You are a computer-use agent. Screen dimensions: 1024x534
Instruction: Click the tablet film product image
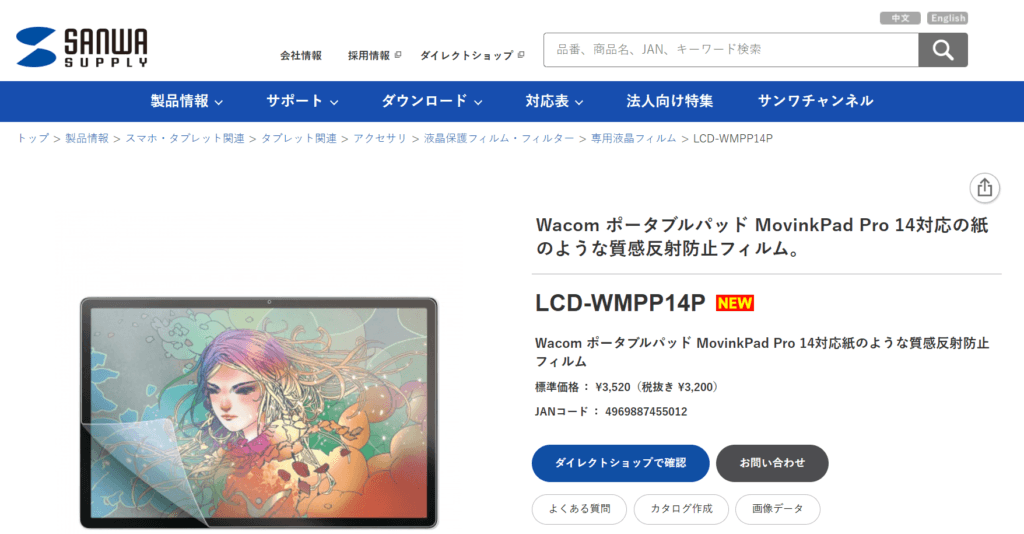[259, 412]
